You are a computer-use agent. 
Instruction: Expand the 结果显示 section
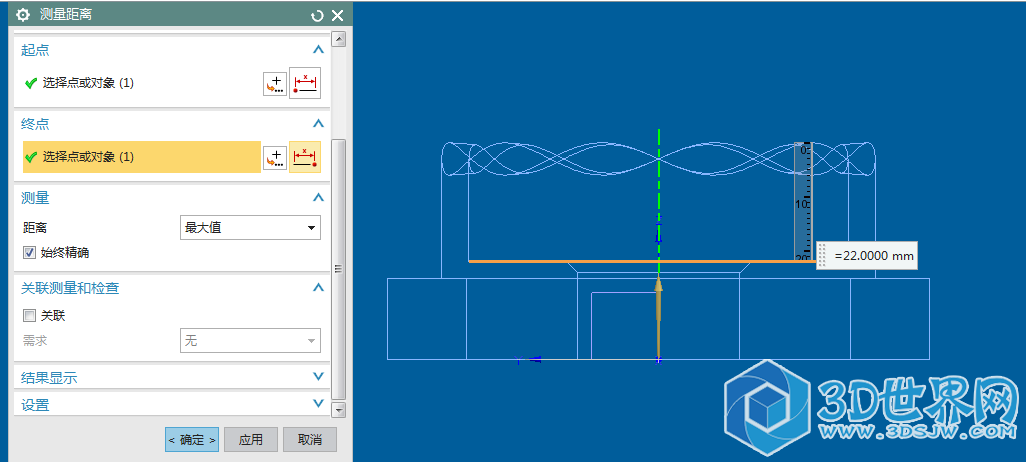click(318, 377)
